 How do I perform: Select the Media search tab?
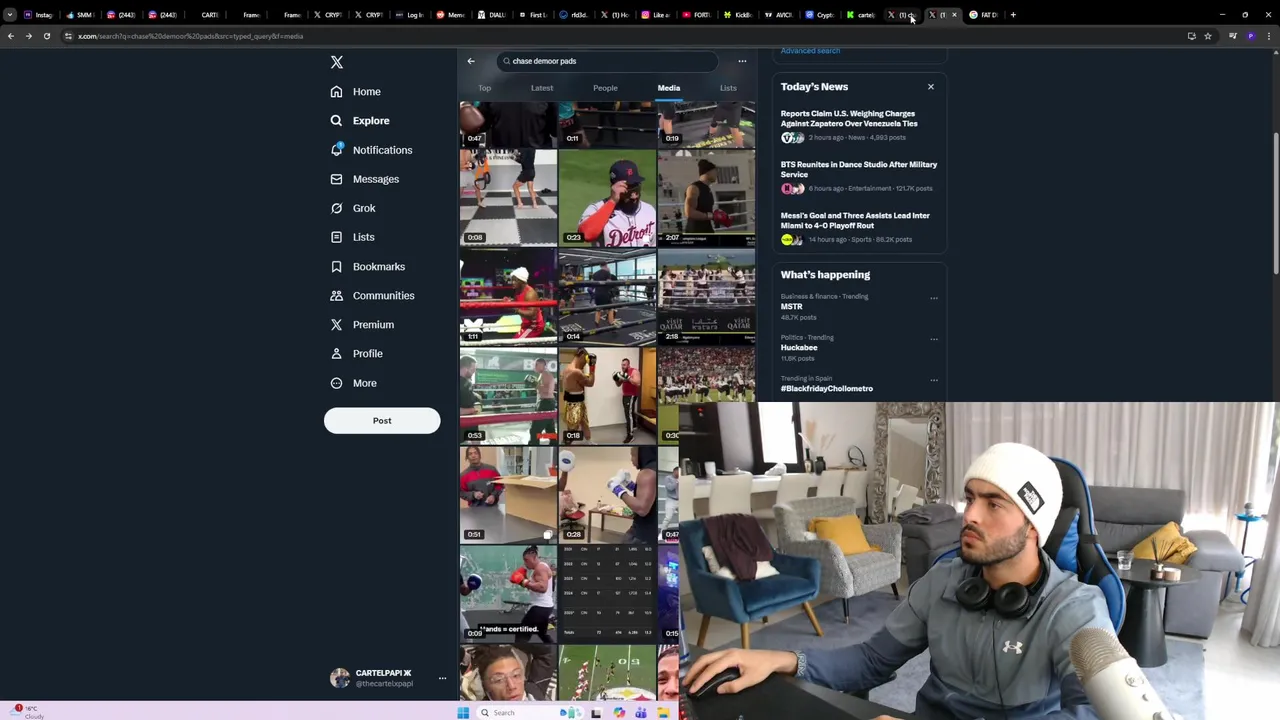(x=669, y=88)
